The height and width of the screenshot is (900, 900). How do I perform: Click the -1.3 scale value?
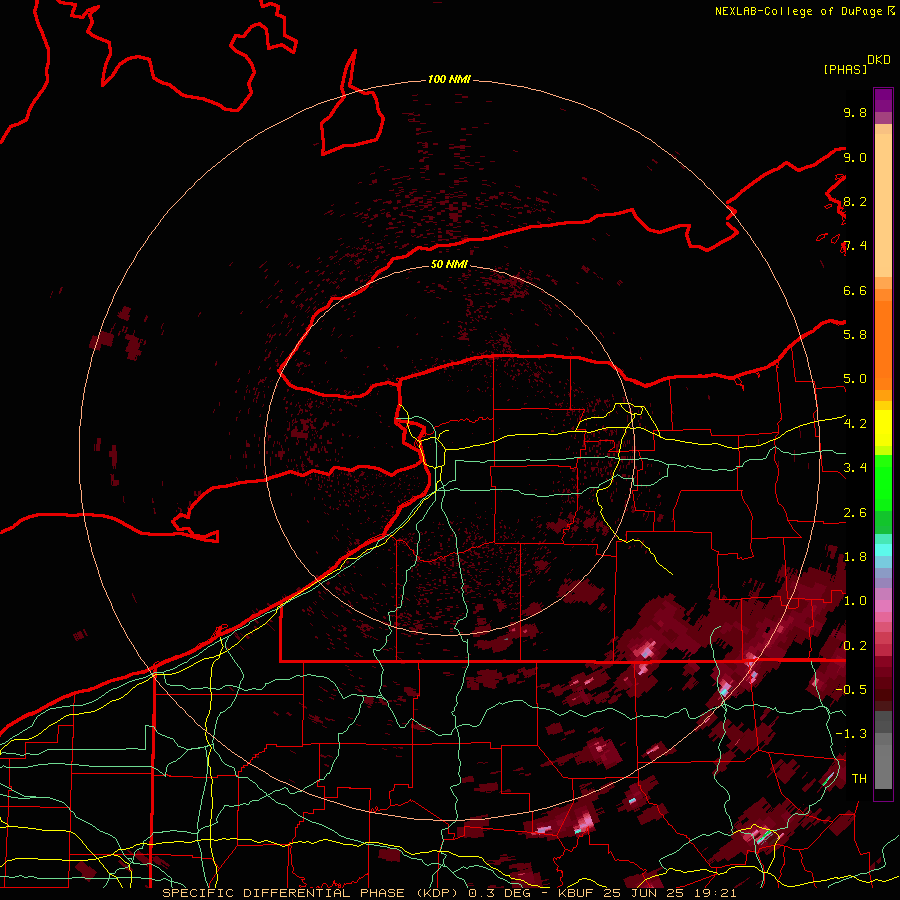[851, 734]
